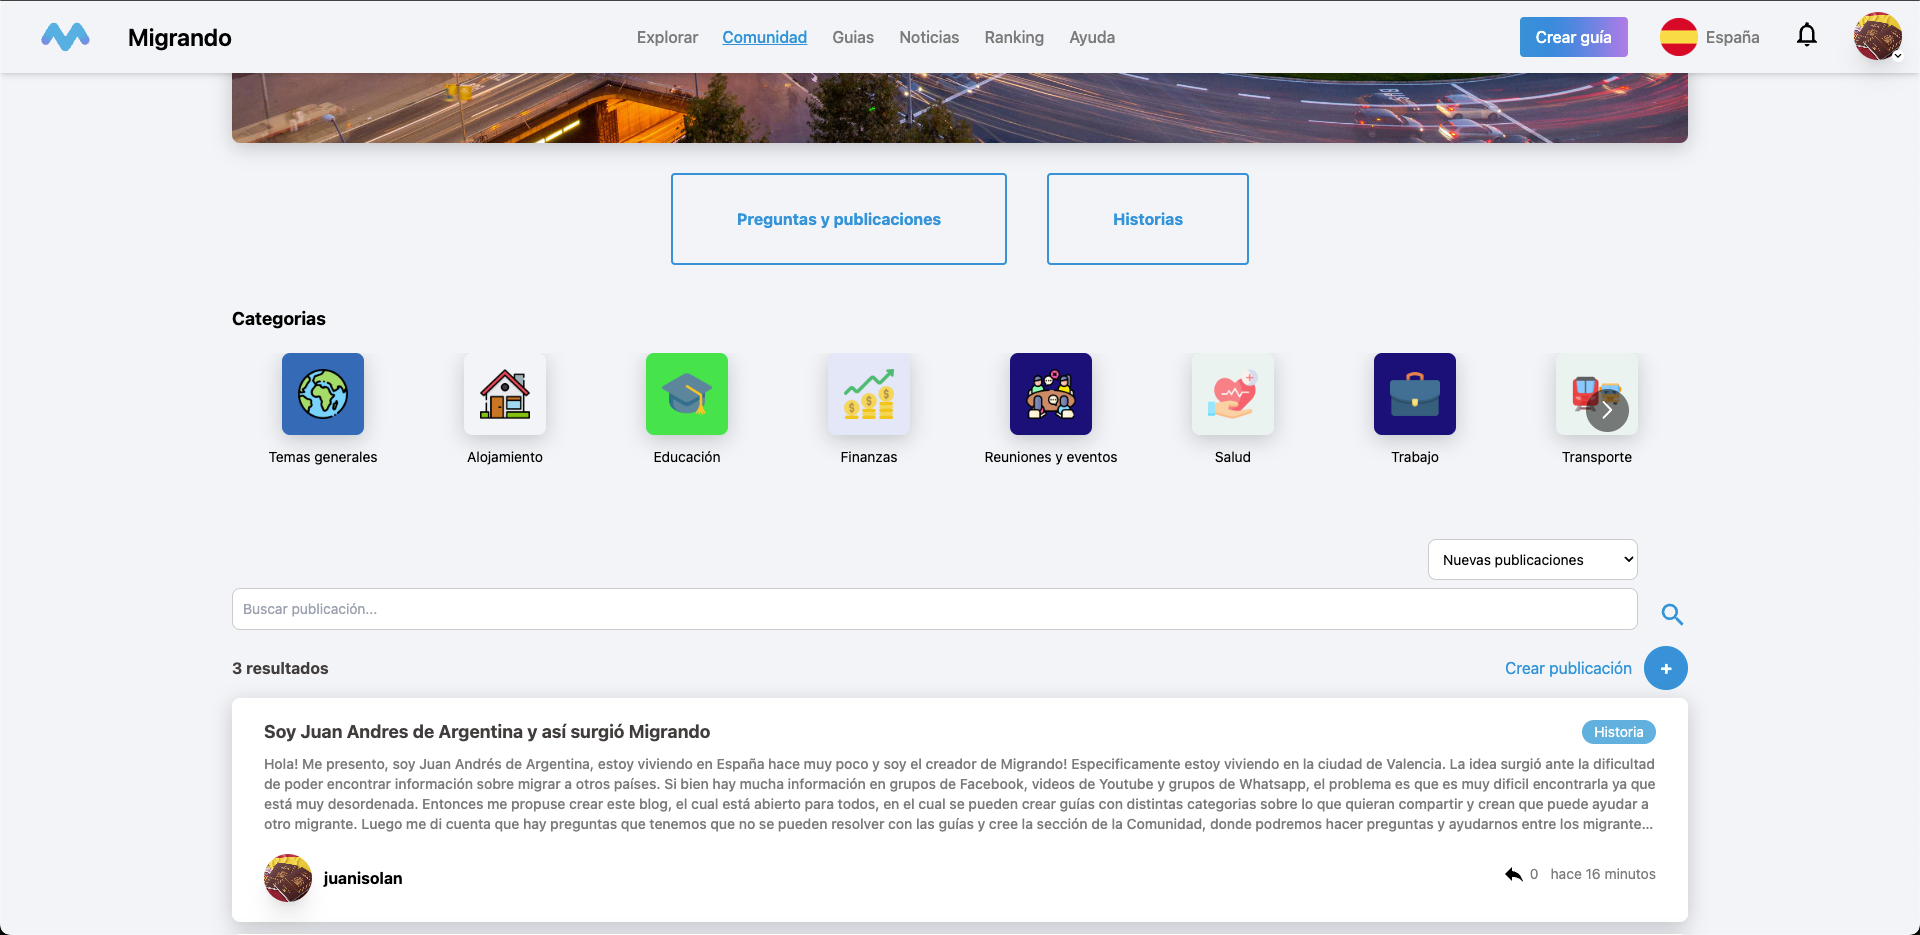Click the Trabajo label

click(x=1415, y=457)
